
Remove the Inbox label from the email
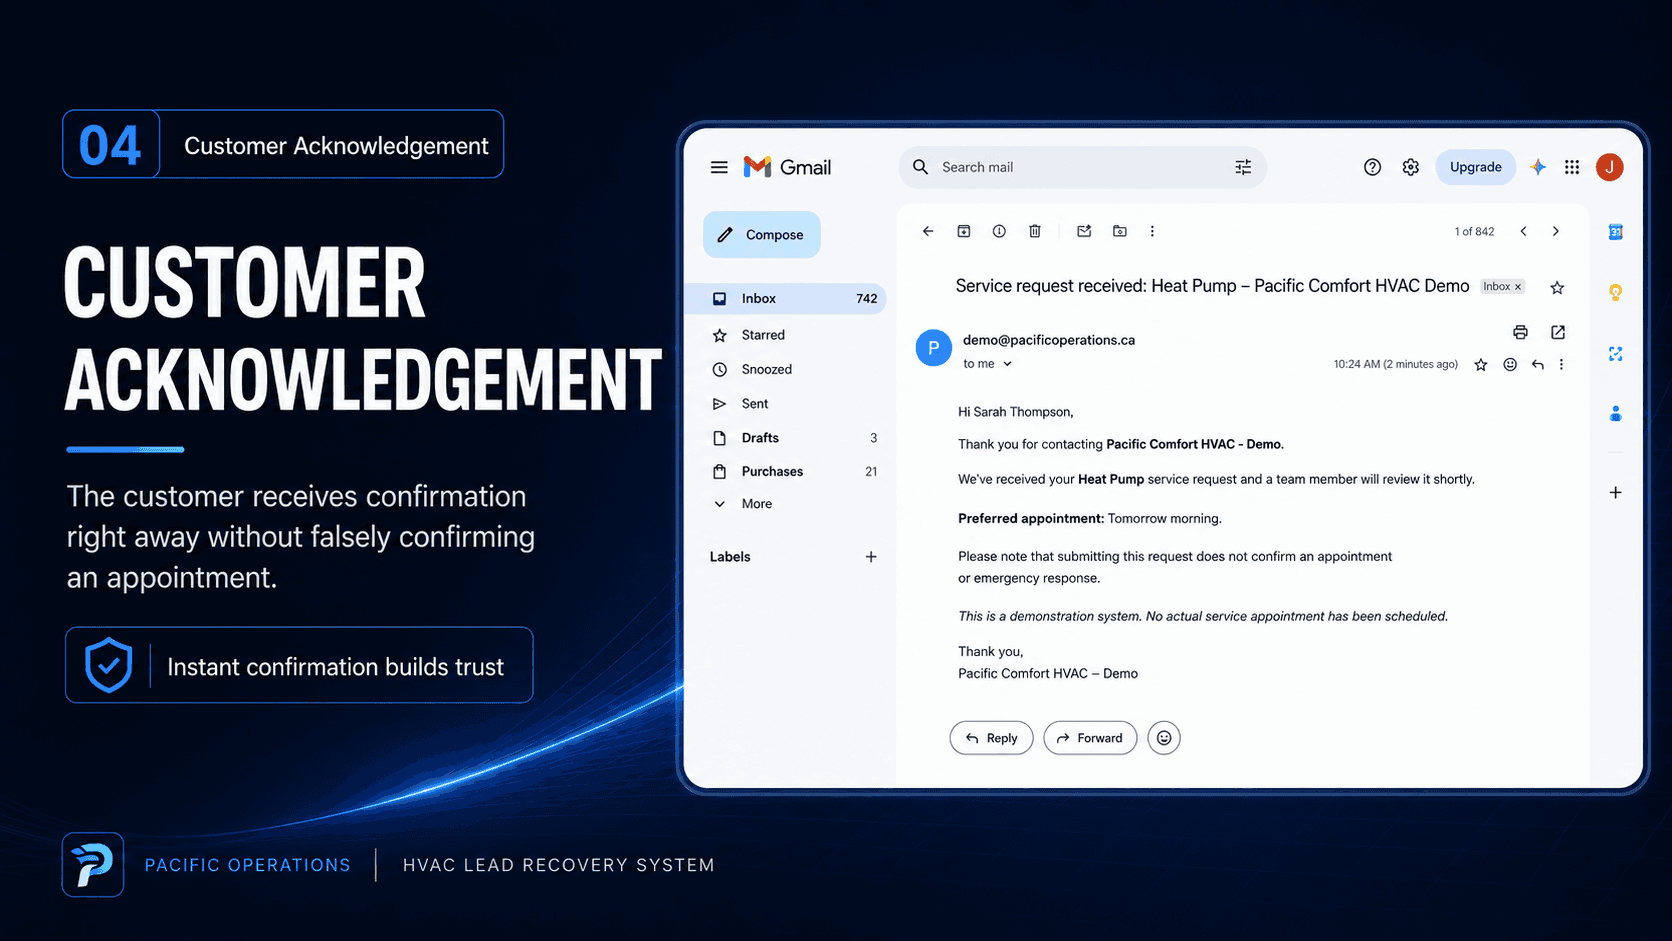pyautogui.click(x=1518, y=287)
